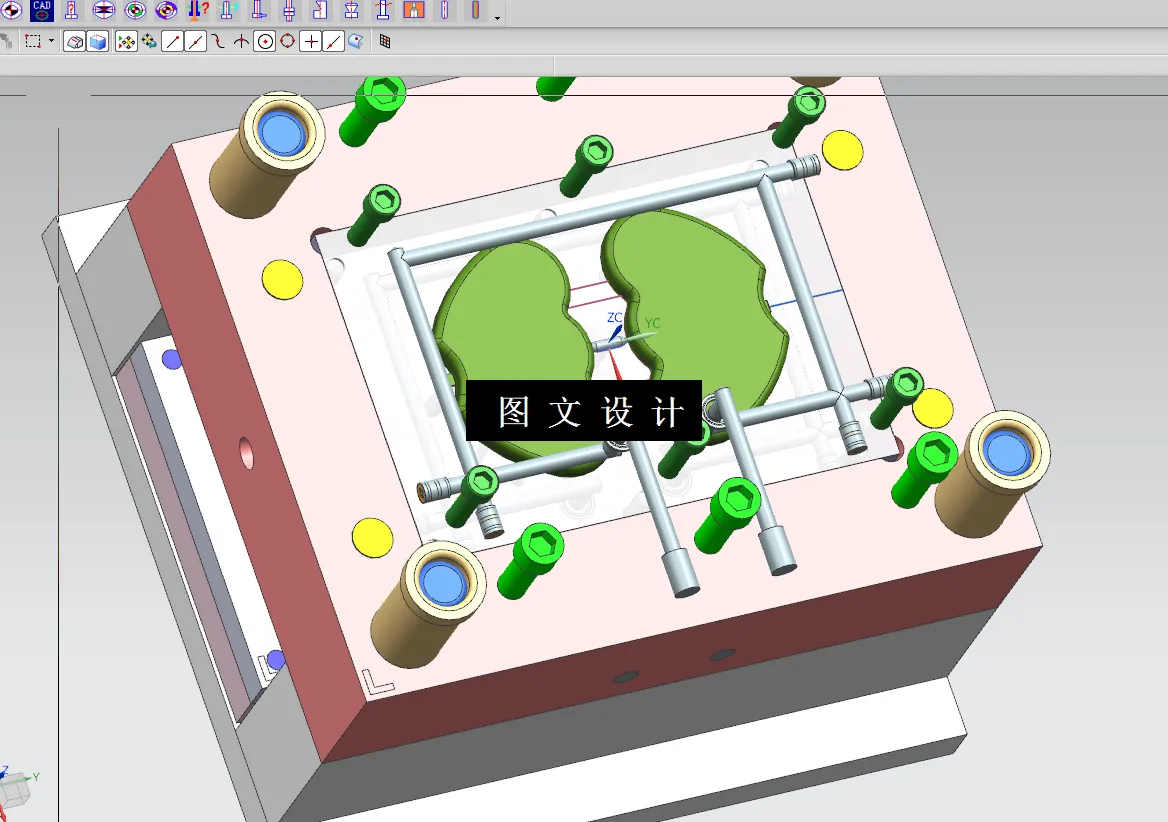This screenshot has width=1168, height=822.
Task: Click the Point on Surface icon with red dot
Action: click(x=357, y=41)
